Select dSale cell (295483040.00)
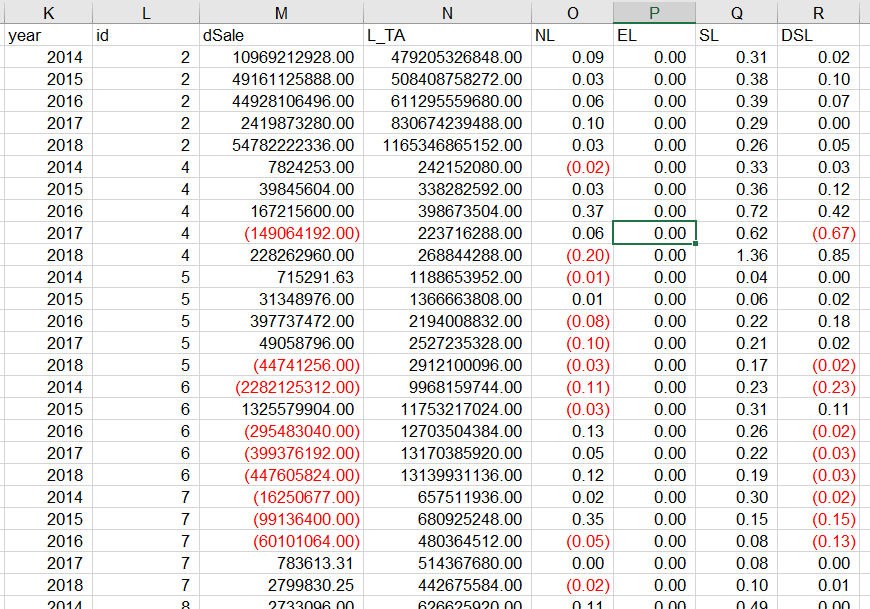 281,431
